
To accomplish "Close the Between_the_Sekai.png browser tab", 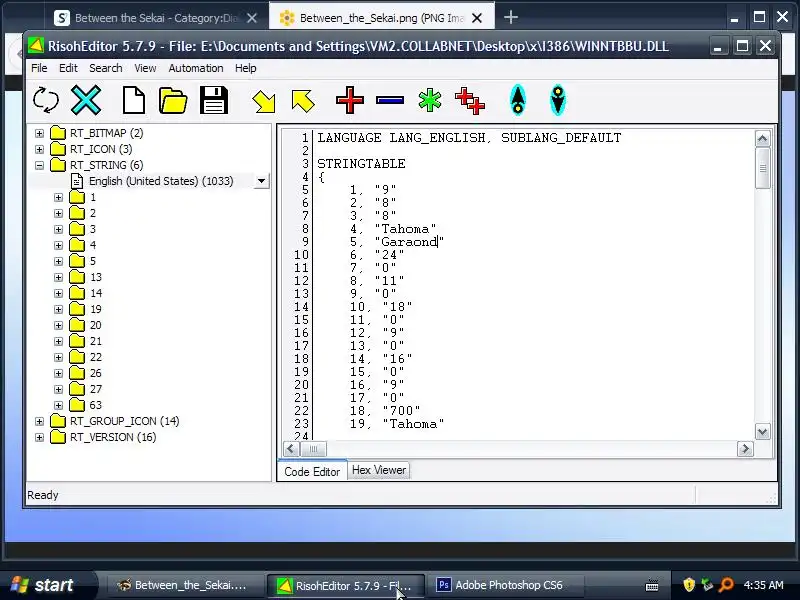I will 477,18.
